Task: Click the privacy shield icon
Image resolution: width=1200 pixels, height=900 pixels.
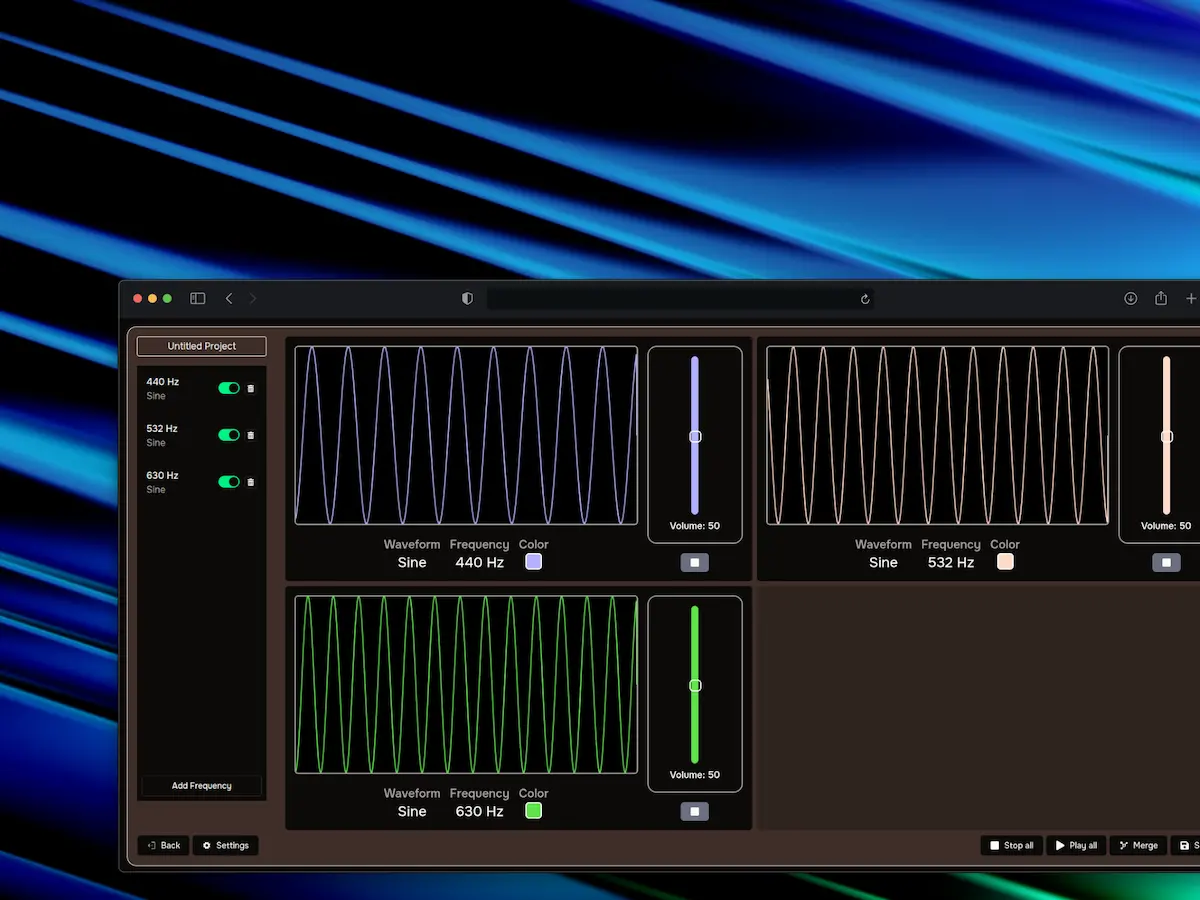Action: (467, 298)
